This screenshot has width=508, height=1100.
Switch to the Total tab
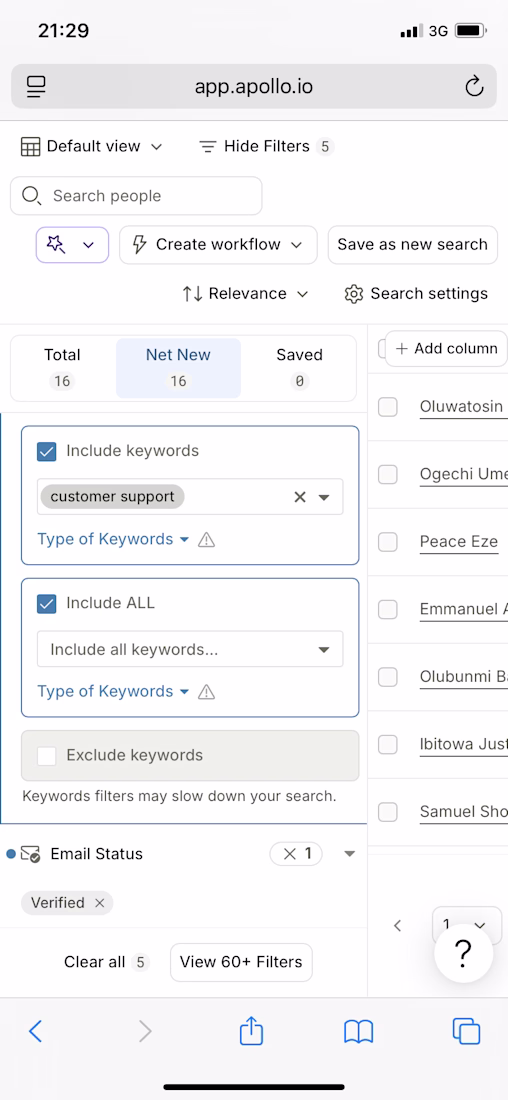(62, 367)
